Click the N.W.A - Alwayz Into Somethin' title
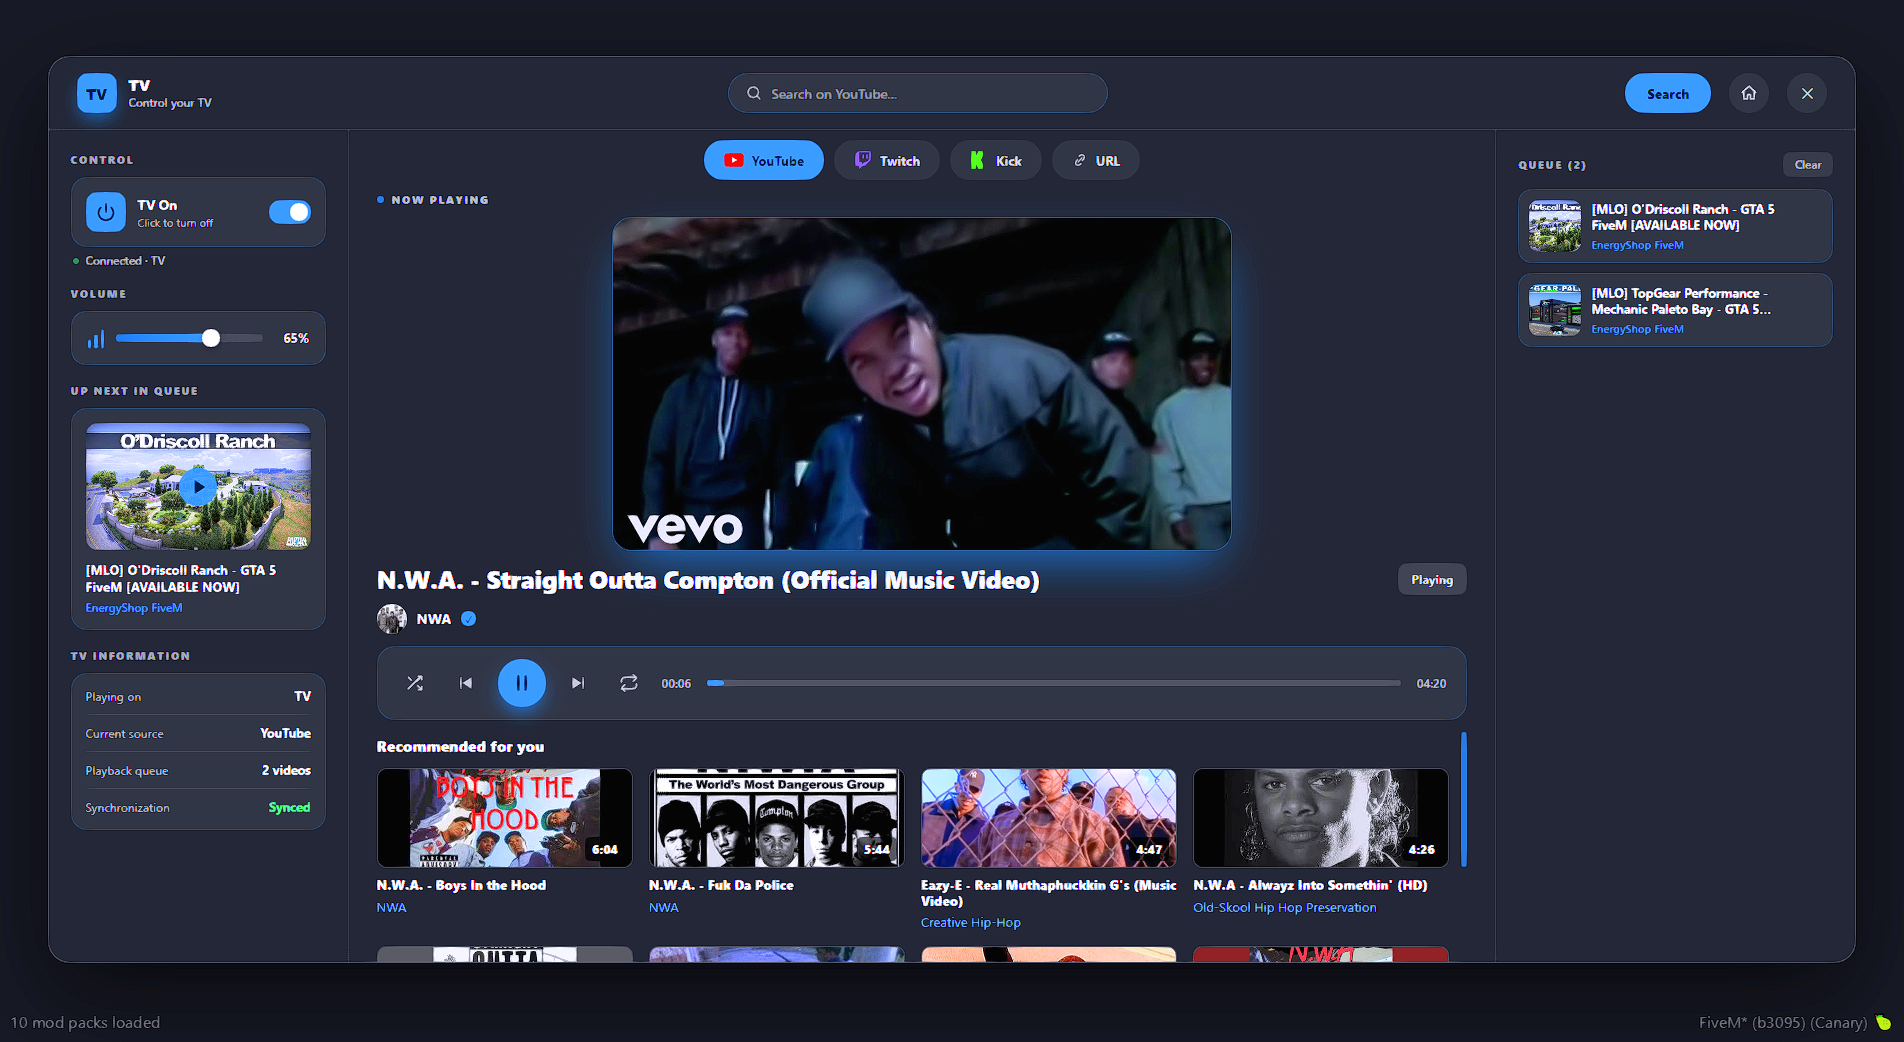The height and width of the screenshot is (1042, 1904). (1310, 885)
